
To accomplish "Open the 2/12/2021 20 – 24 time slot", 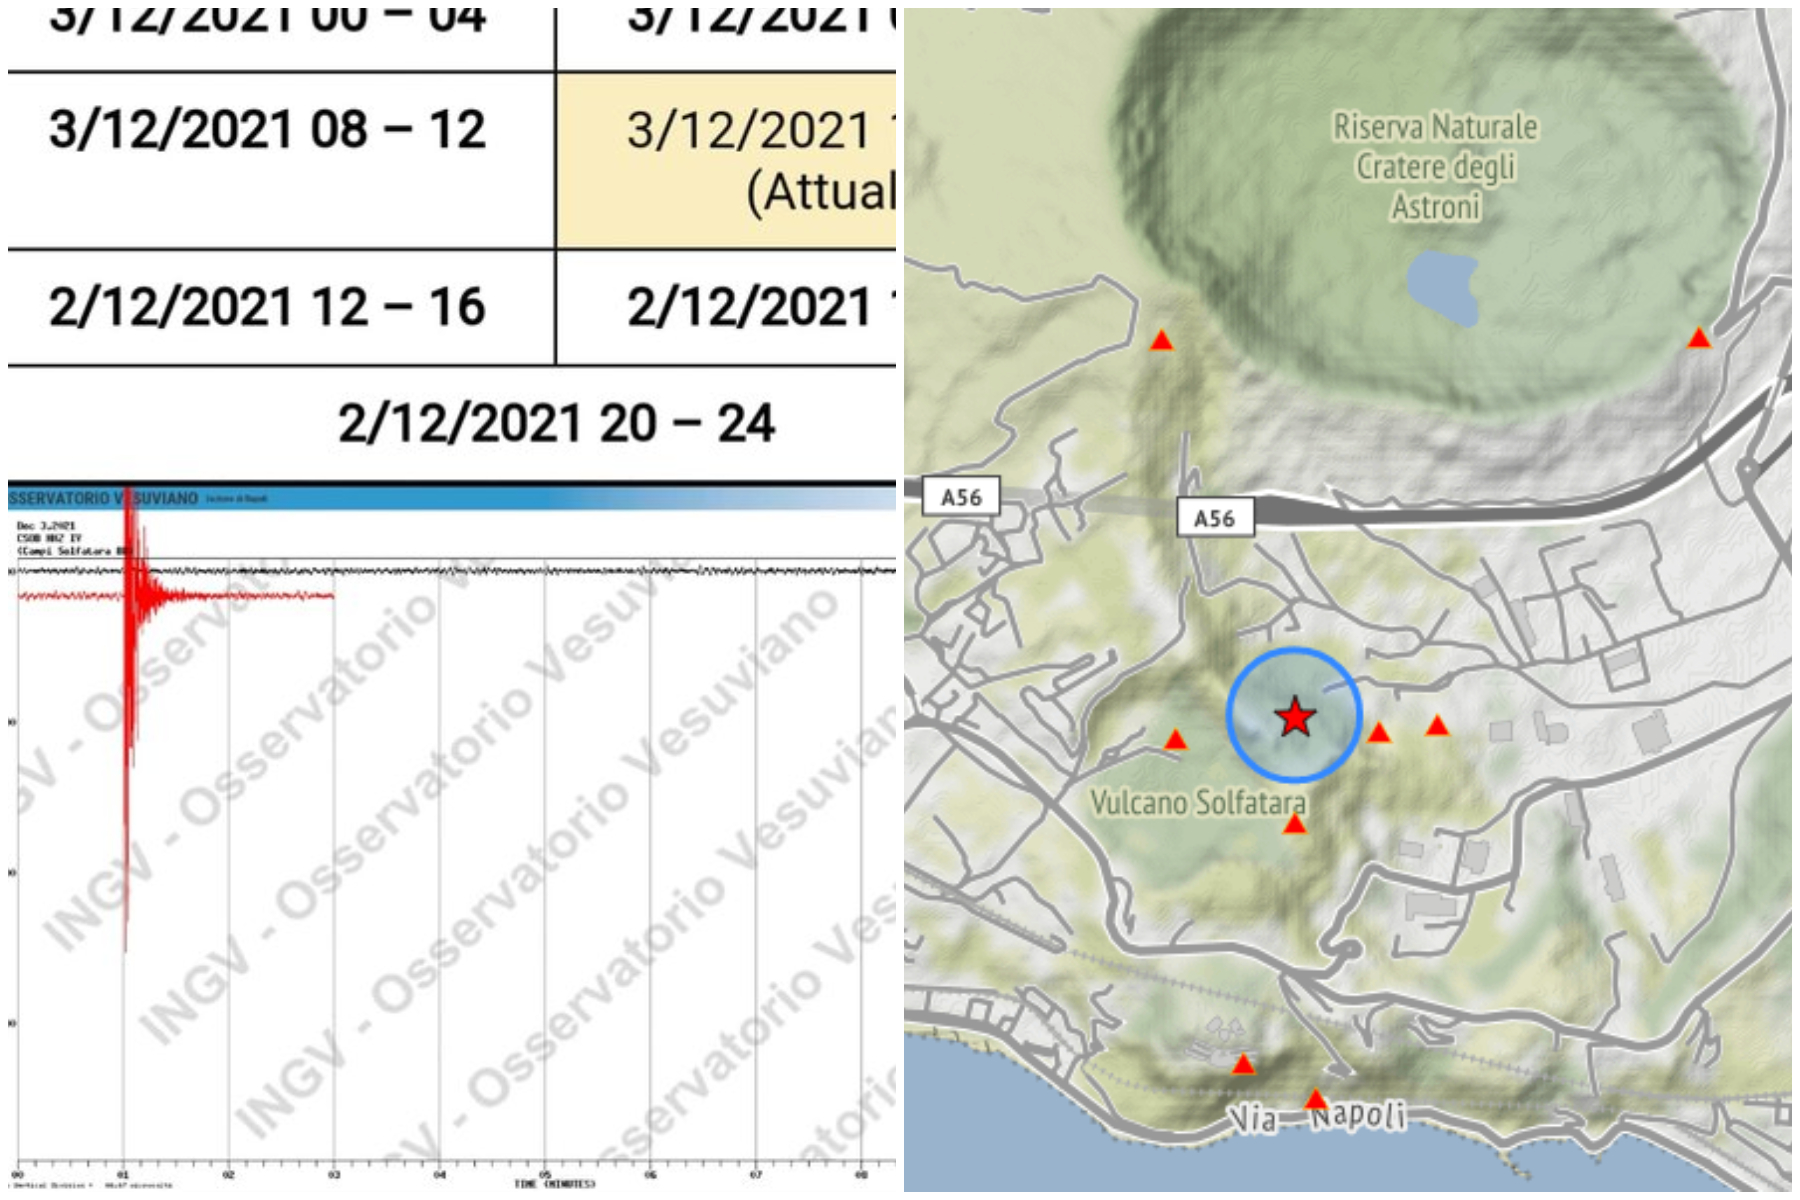I will [x=556, y=424].
